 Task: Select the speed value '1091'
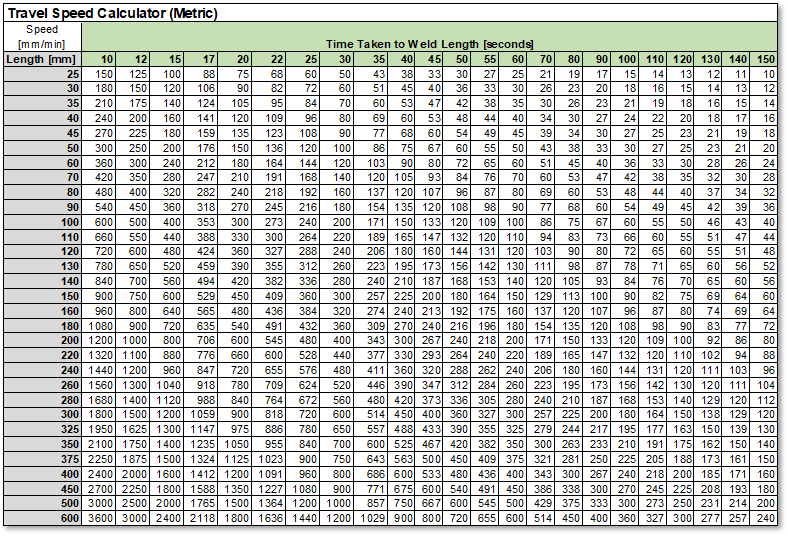(271, 474)
